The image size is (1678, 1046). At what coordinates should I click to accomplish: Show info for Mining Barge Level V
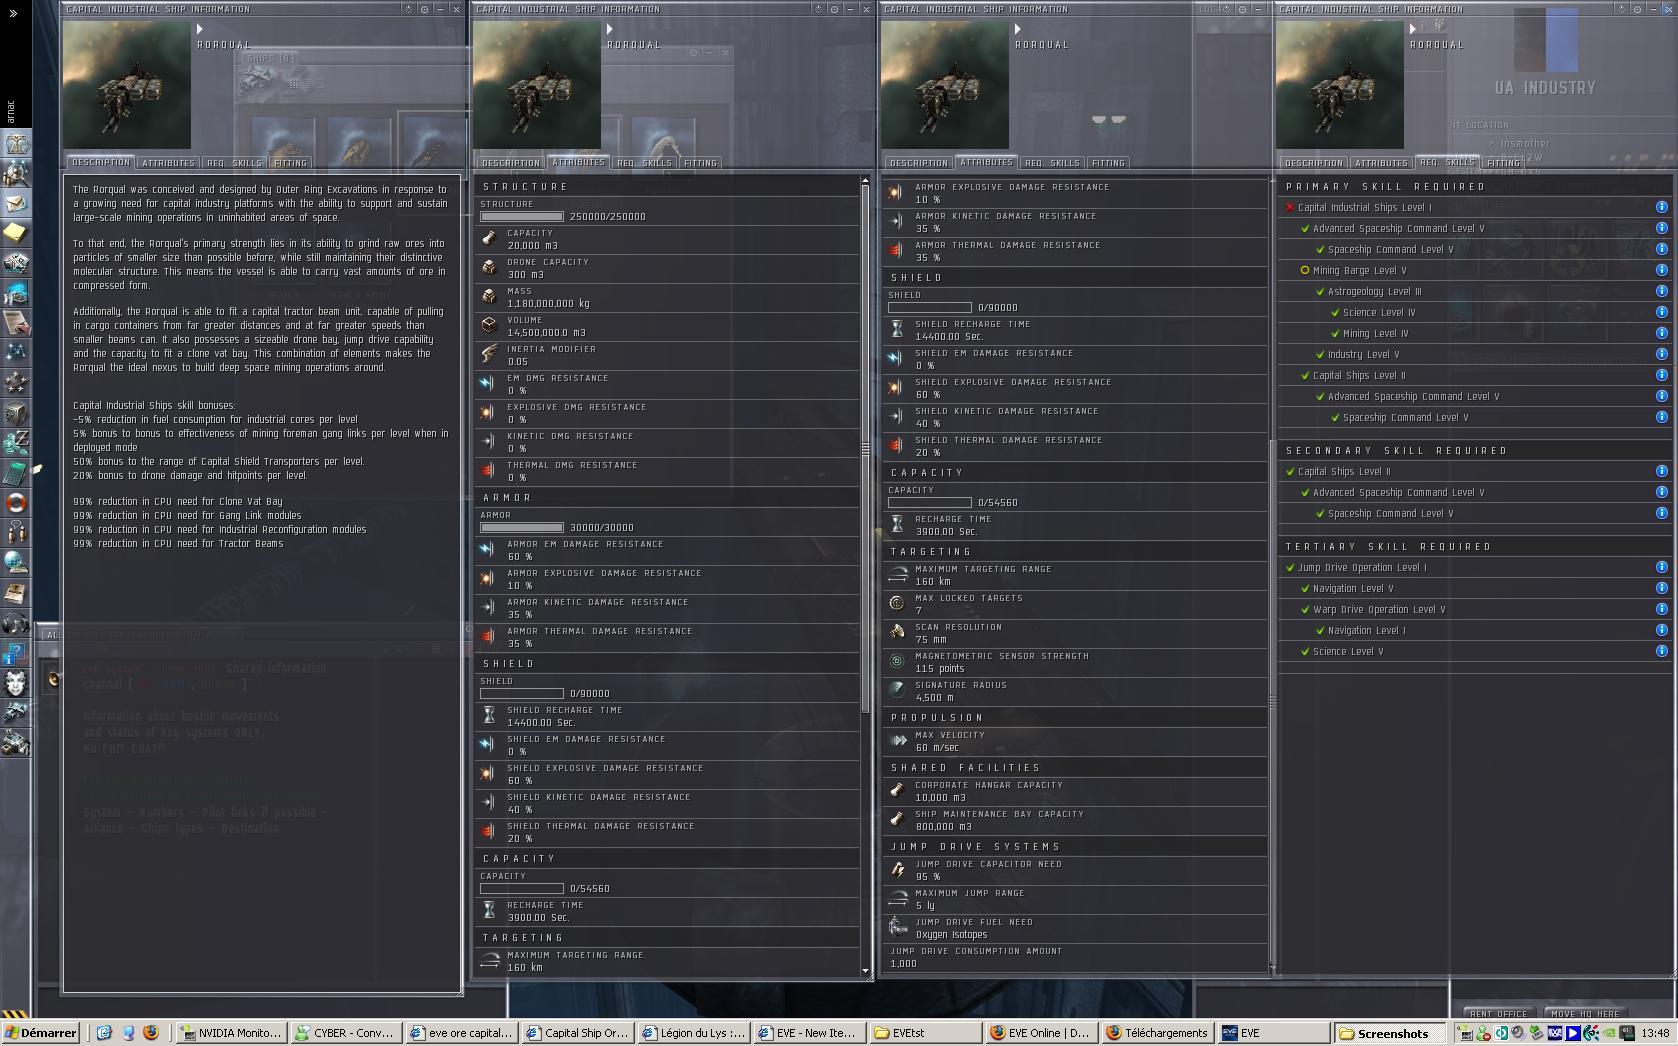pyautogui.click(x=1661, y=270)
